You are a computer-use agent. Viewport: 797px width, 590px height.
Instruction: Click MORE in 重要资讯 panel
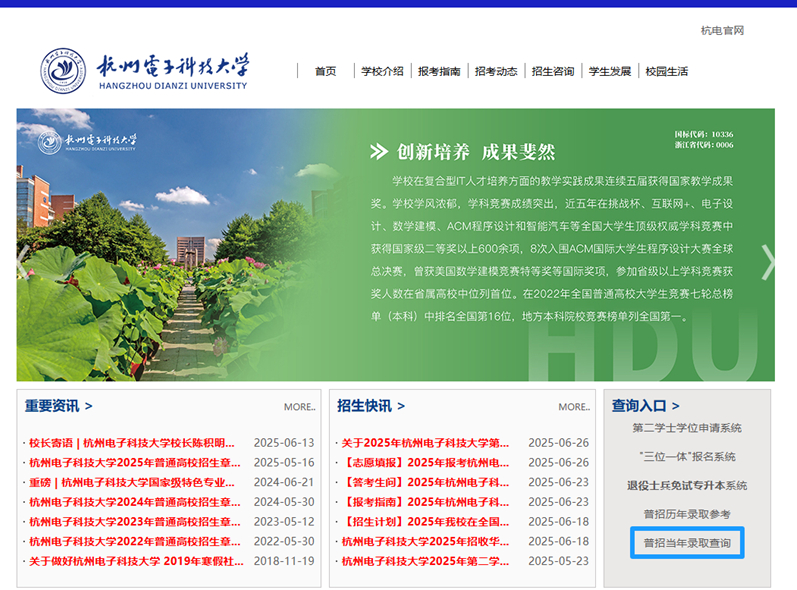click(299, 407)
